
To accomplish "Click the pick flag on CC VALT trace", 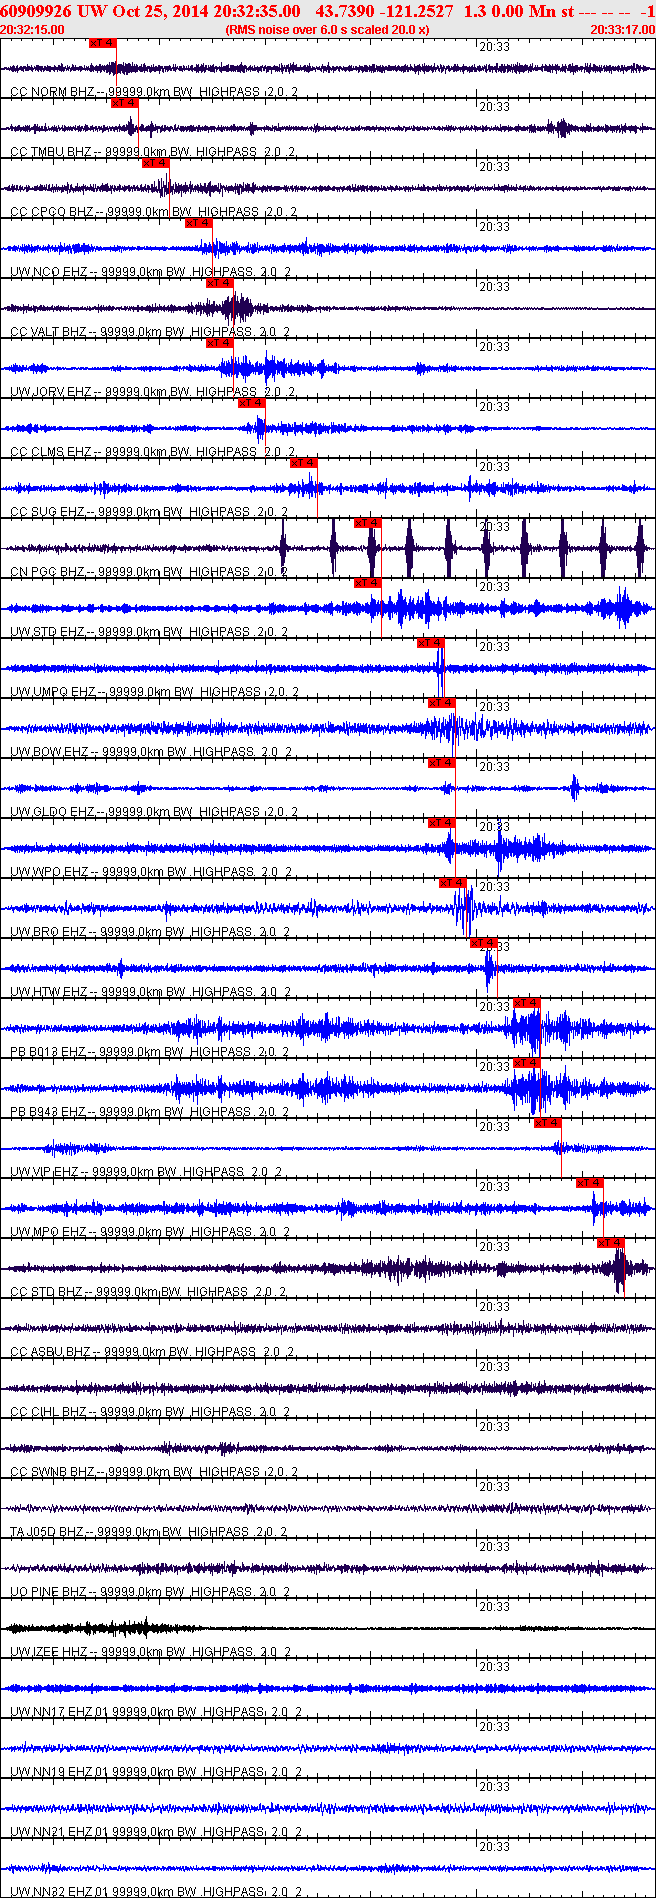I will tap(220, 283).
